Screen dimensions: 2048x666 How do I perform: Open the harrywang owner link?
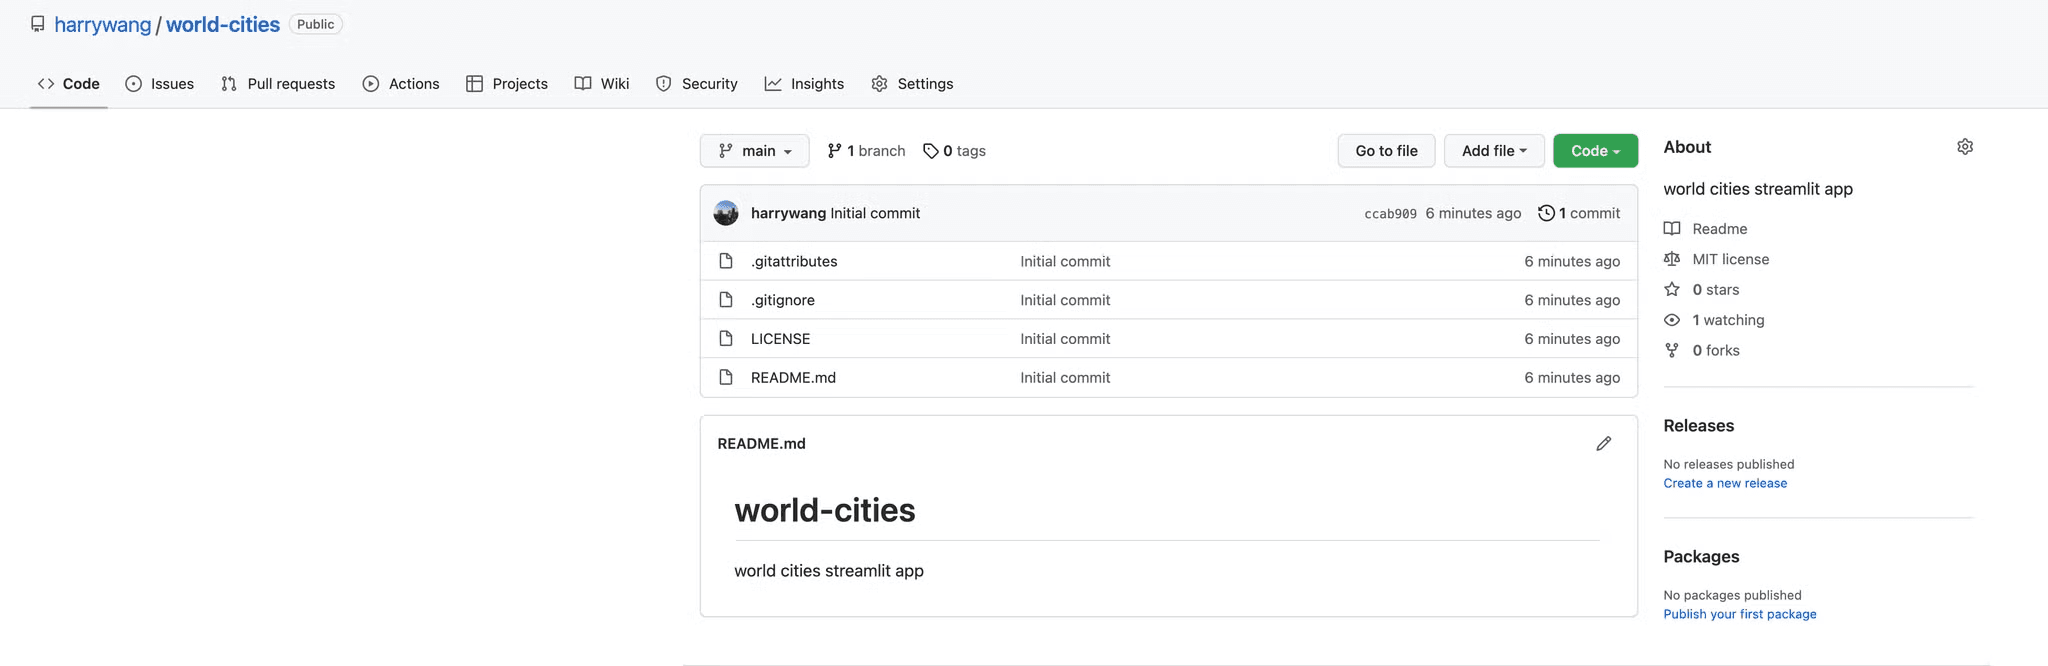coord(102,25)
